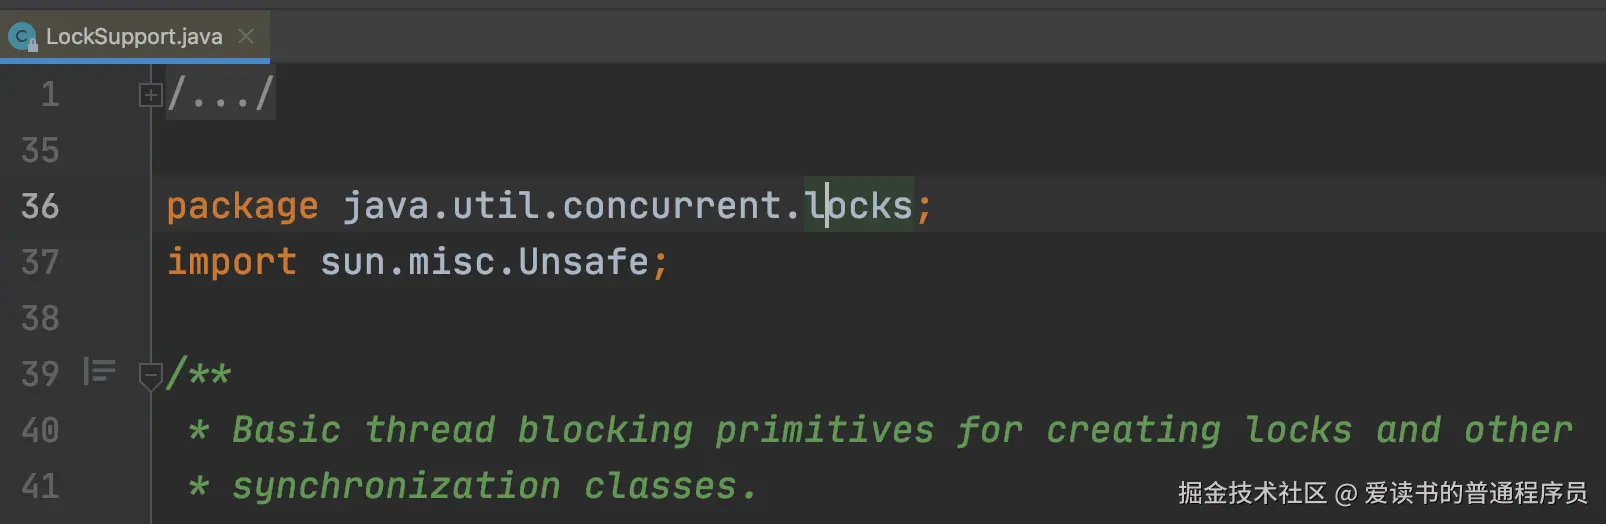Click the /** comment opening on line 39
The height and width of the screenshot is (524, 1606).
[x=199, y=374]
